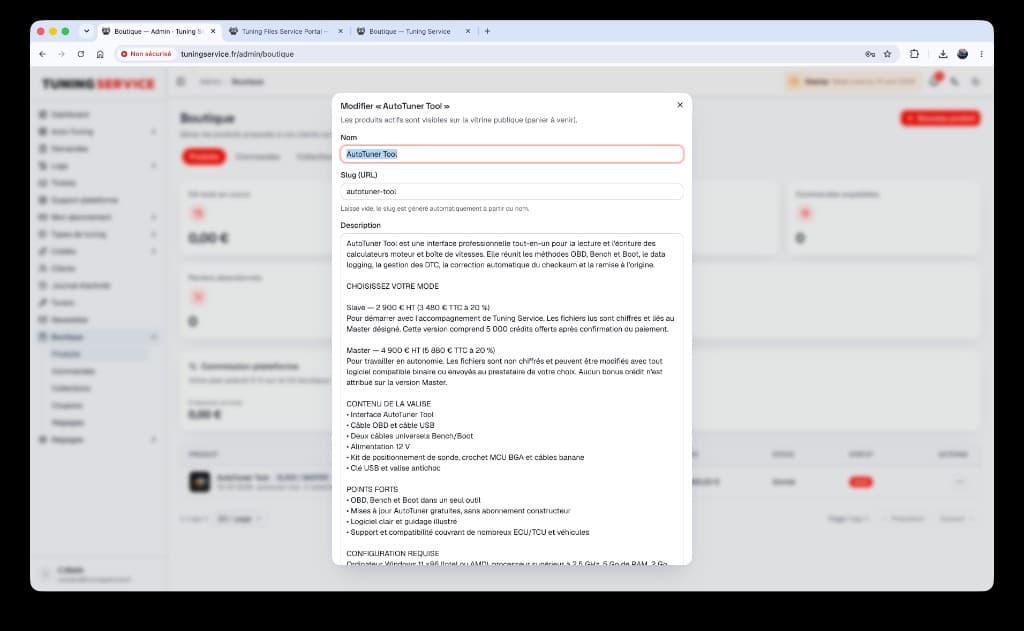
Task: Open the browser home page
Action: 100,54
